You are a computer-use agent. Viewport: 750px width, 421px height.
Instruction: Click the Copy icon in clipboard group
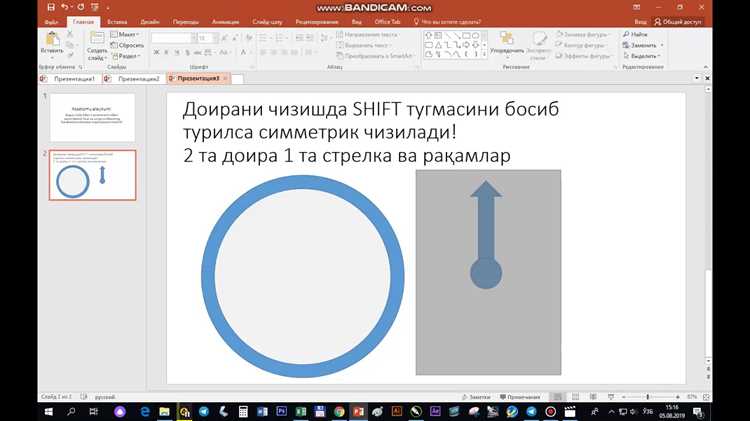[x=70, y=45]
